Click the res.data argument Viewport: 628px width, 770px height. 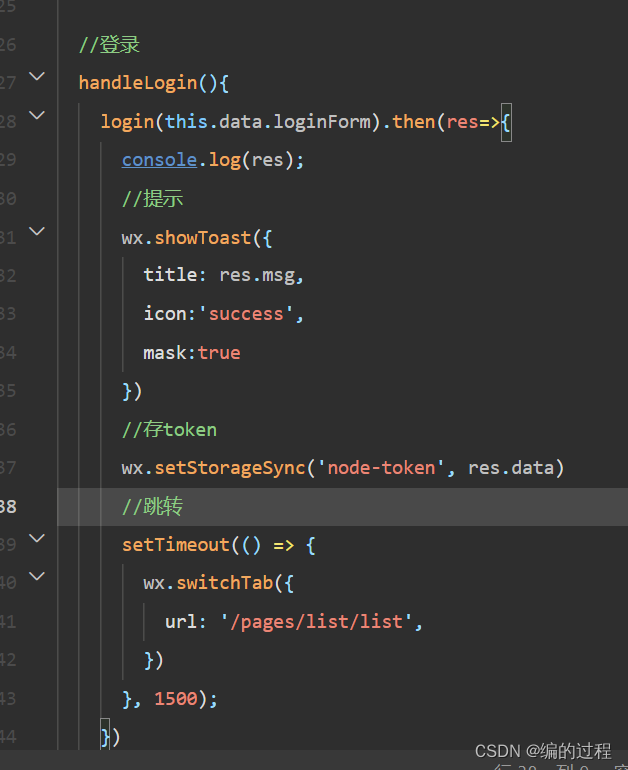pos(511,468)
